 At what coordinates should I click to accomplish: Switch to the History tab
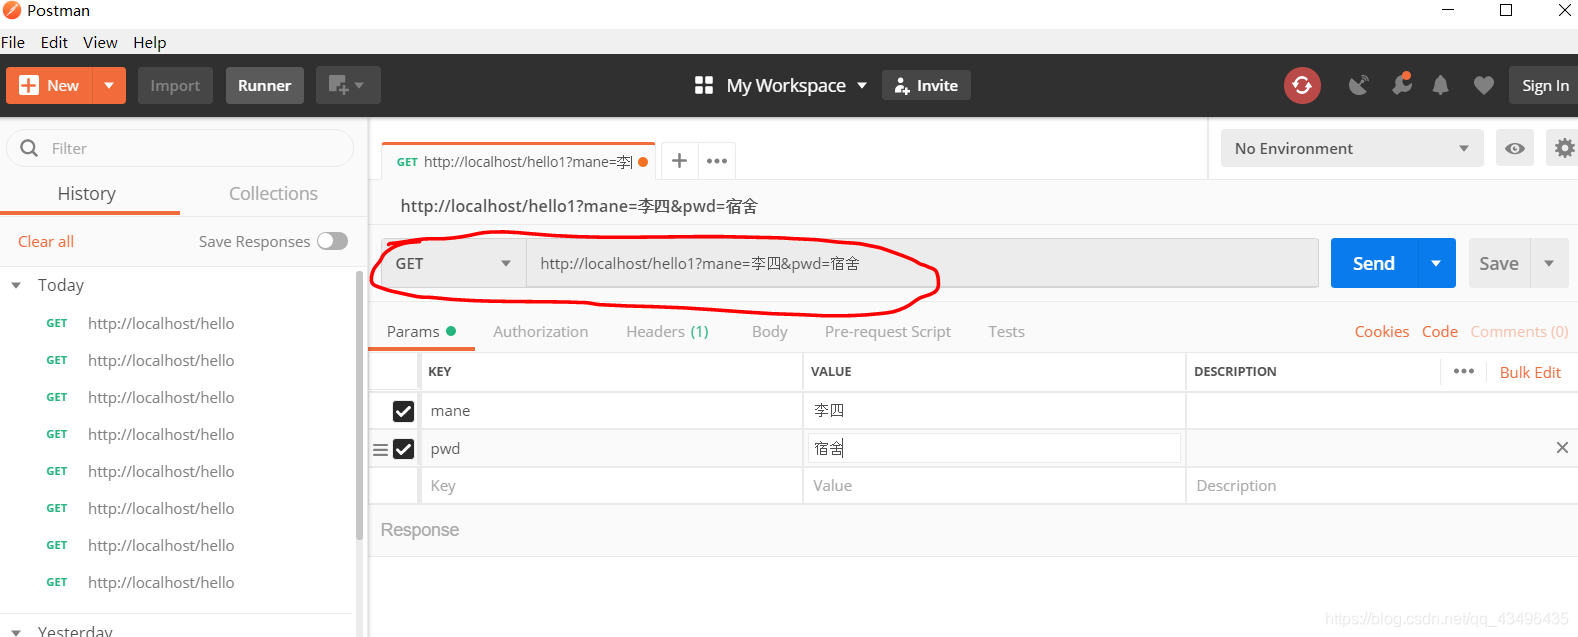coord(87,193)
